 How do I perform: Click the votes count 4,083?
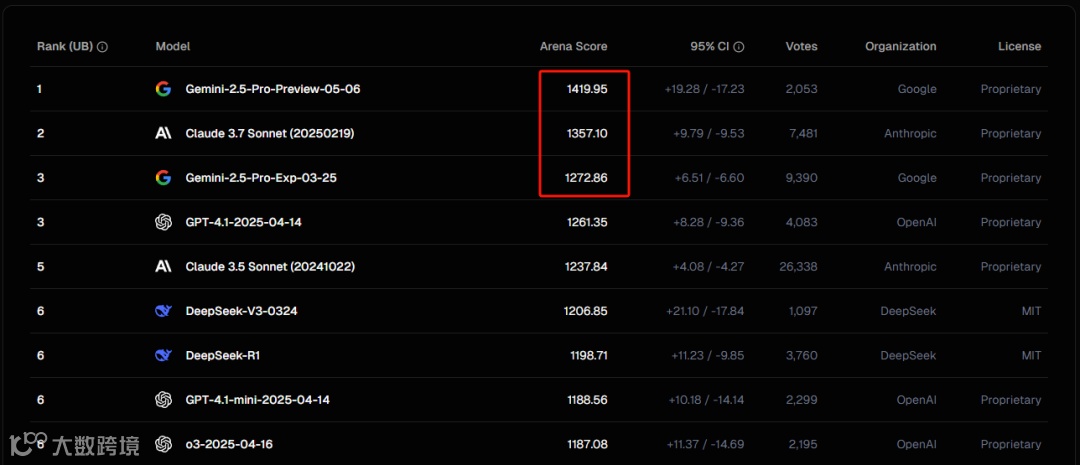click(802, 223)
